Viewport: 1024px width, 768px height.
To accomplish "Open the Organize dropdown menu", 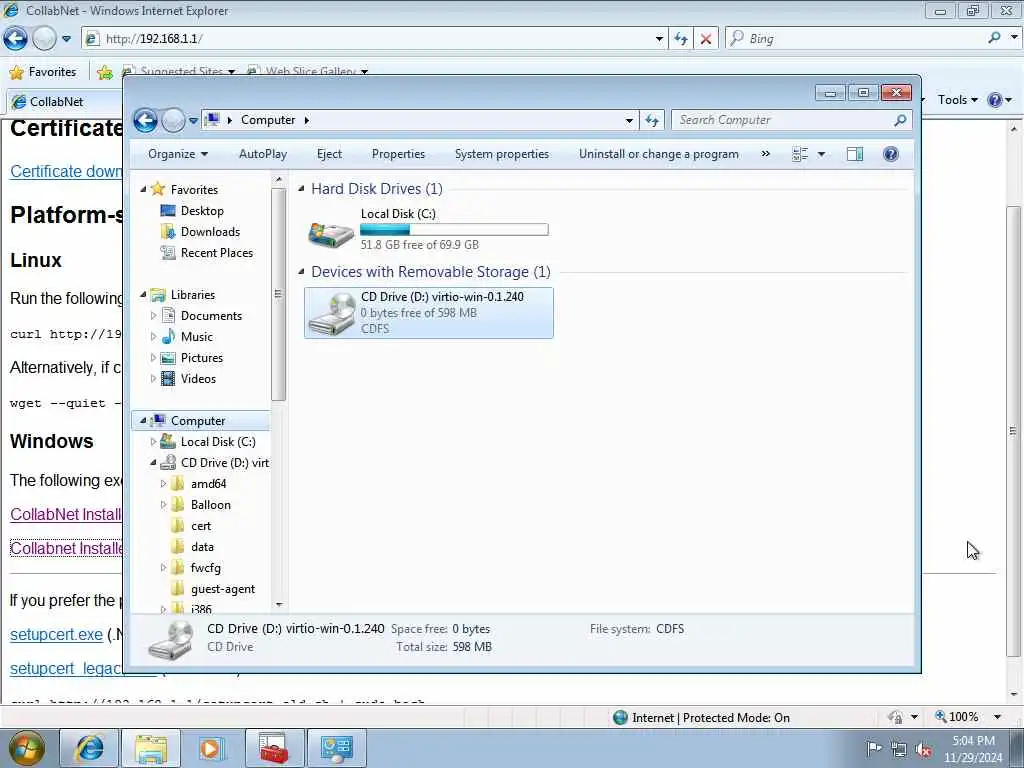I will [178, 154].
